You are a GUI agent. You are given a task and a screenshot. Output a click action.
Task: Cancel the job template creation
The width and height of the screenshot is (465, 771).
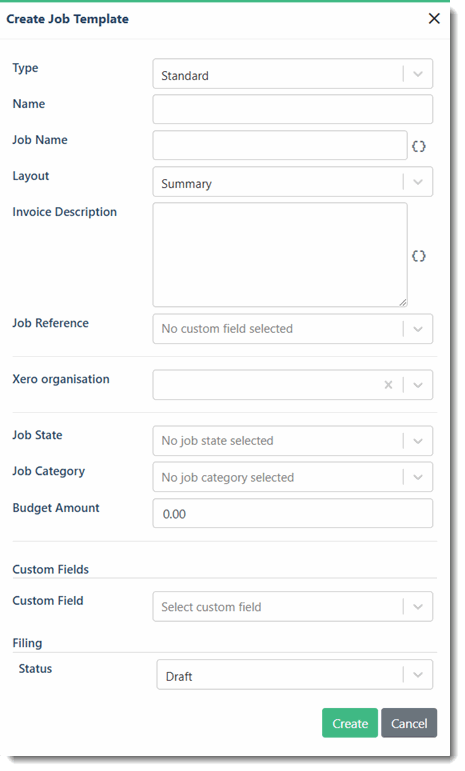(x=409, y=723)
